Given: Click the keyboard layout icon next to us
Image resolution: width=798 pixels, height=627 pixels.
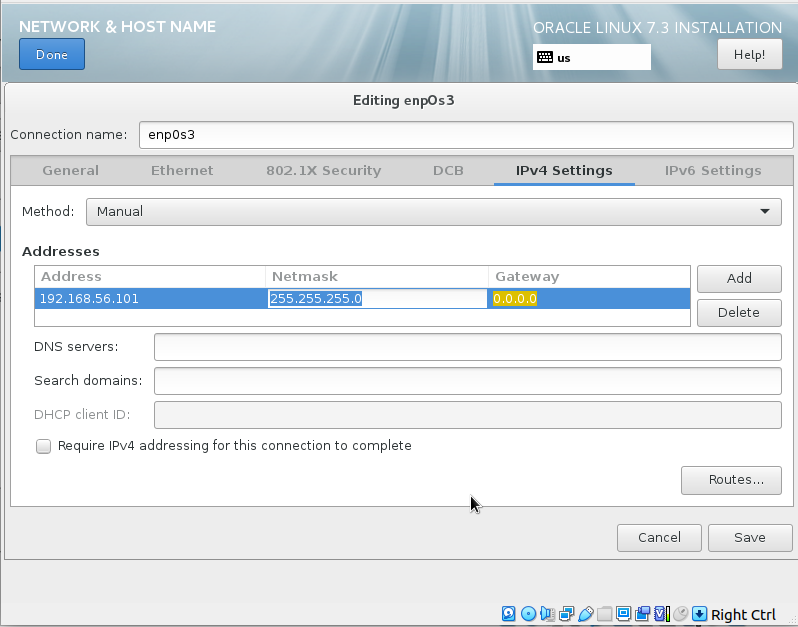Looking at the screenshot, I should (545, 57).
